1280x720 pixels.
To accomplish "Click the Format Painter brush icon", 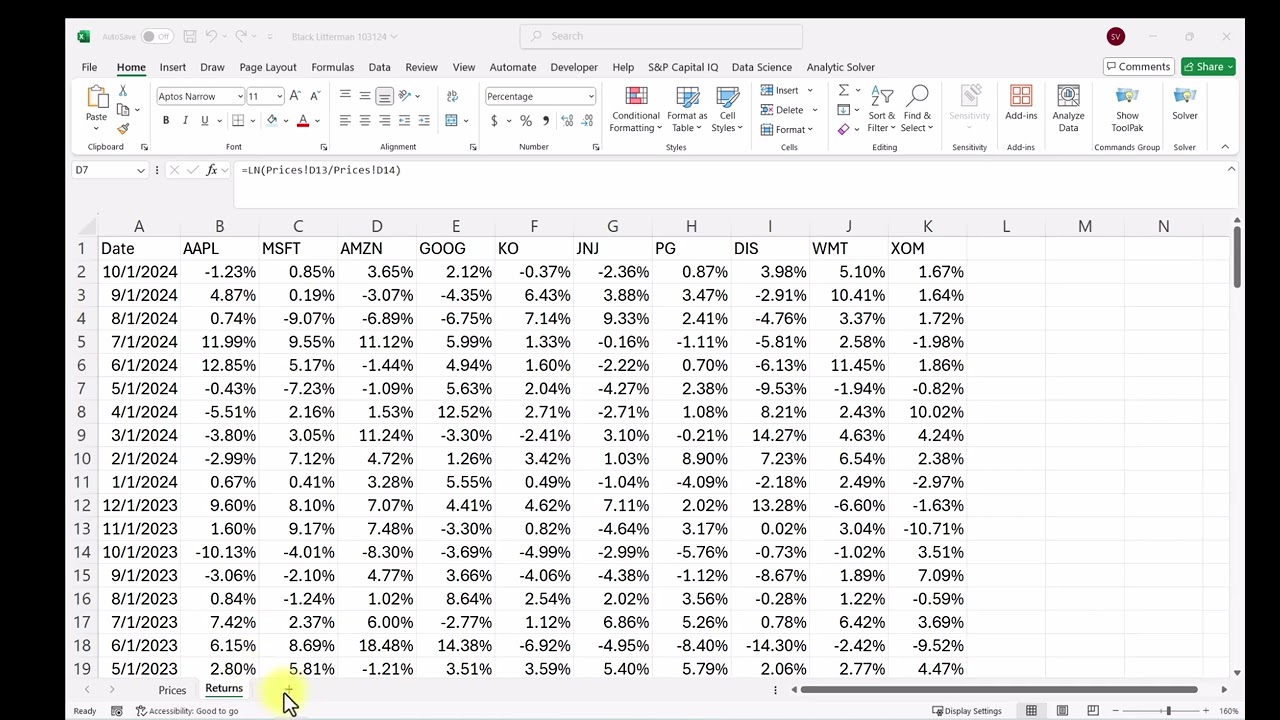I will click(123, 129).
